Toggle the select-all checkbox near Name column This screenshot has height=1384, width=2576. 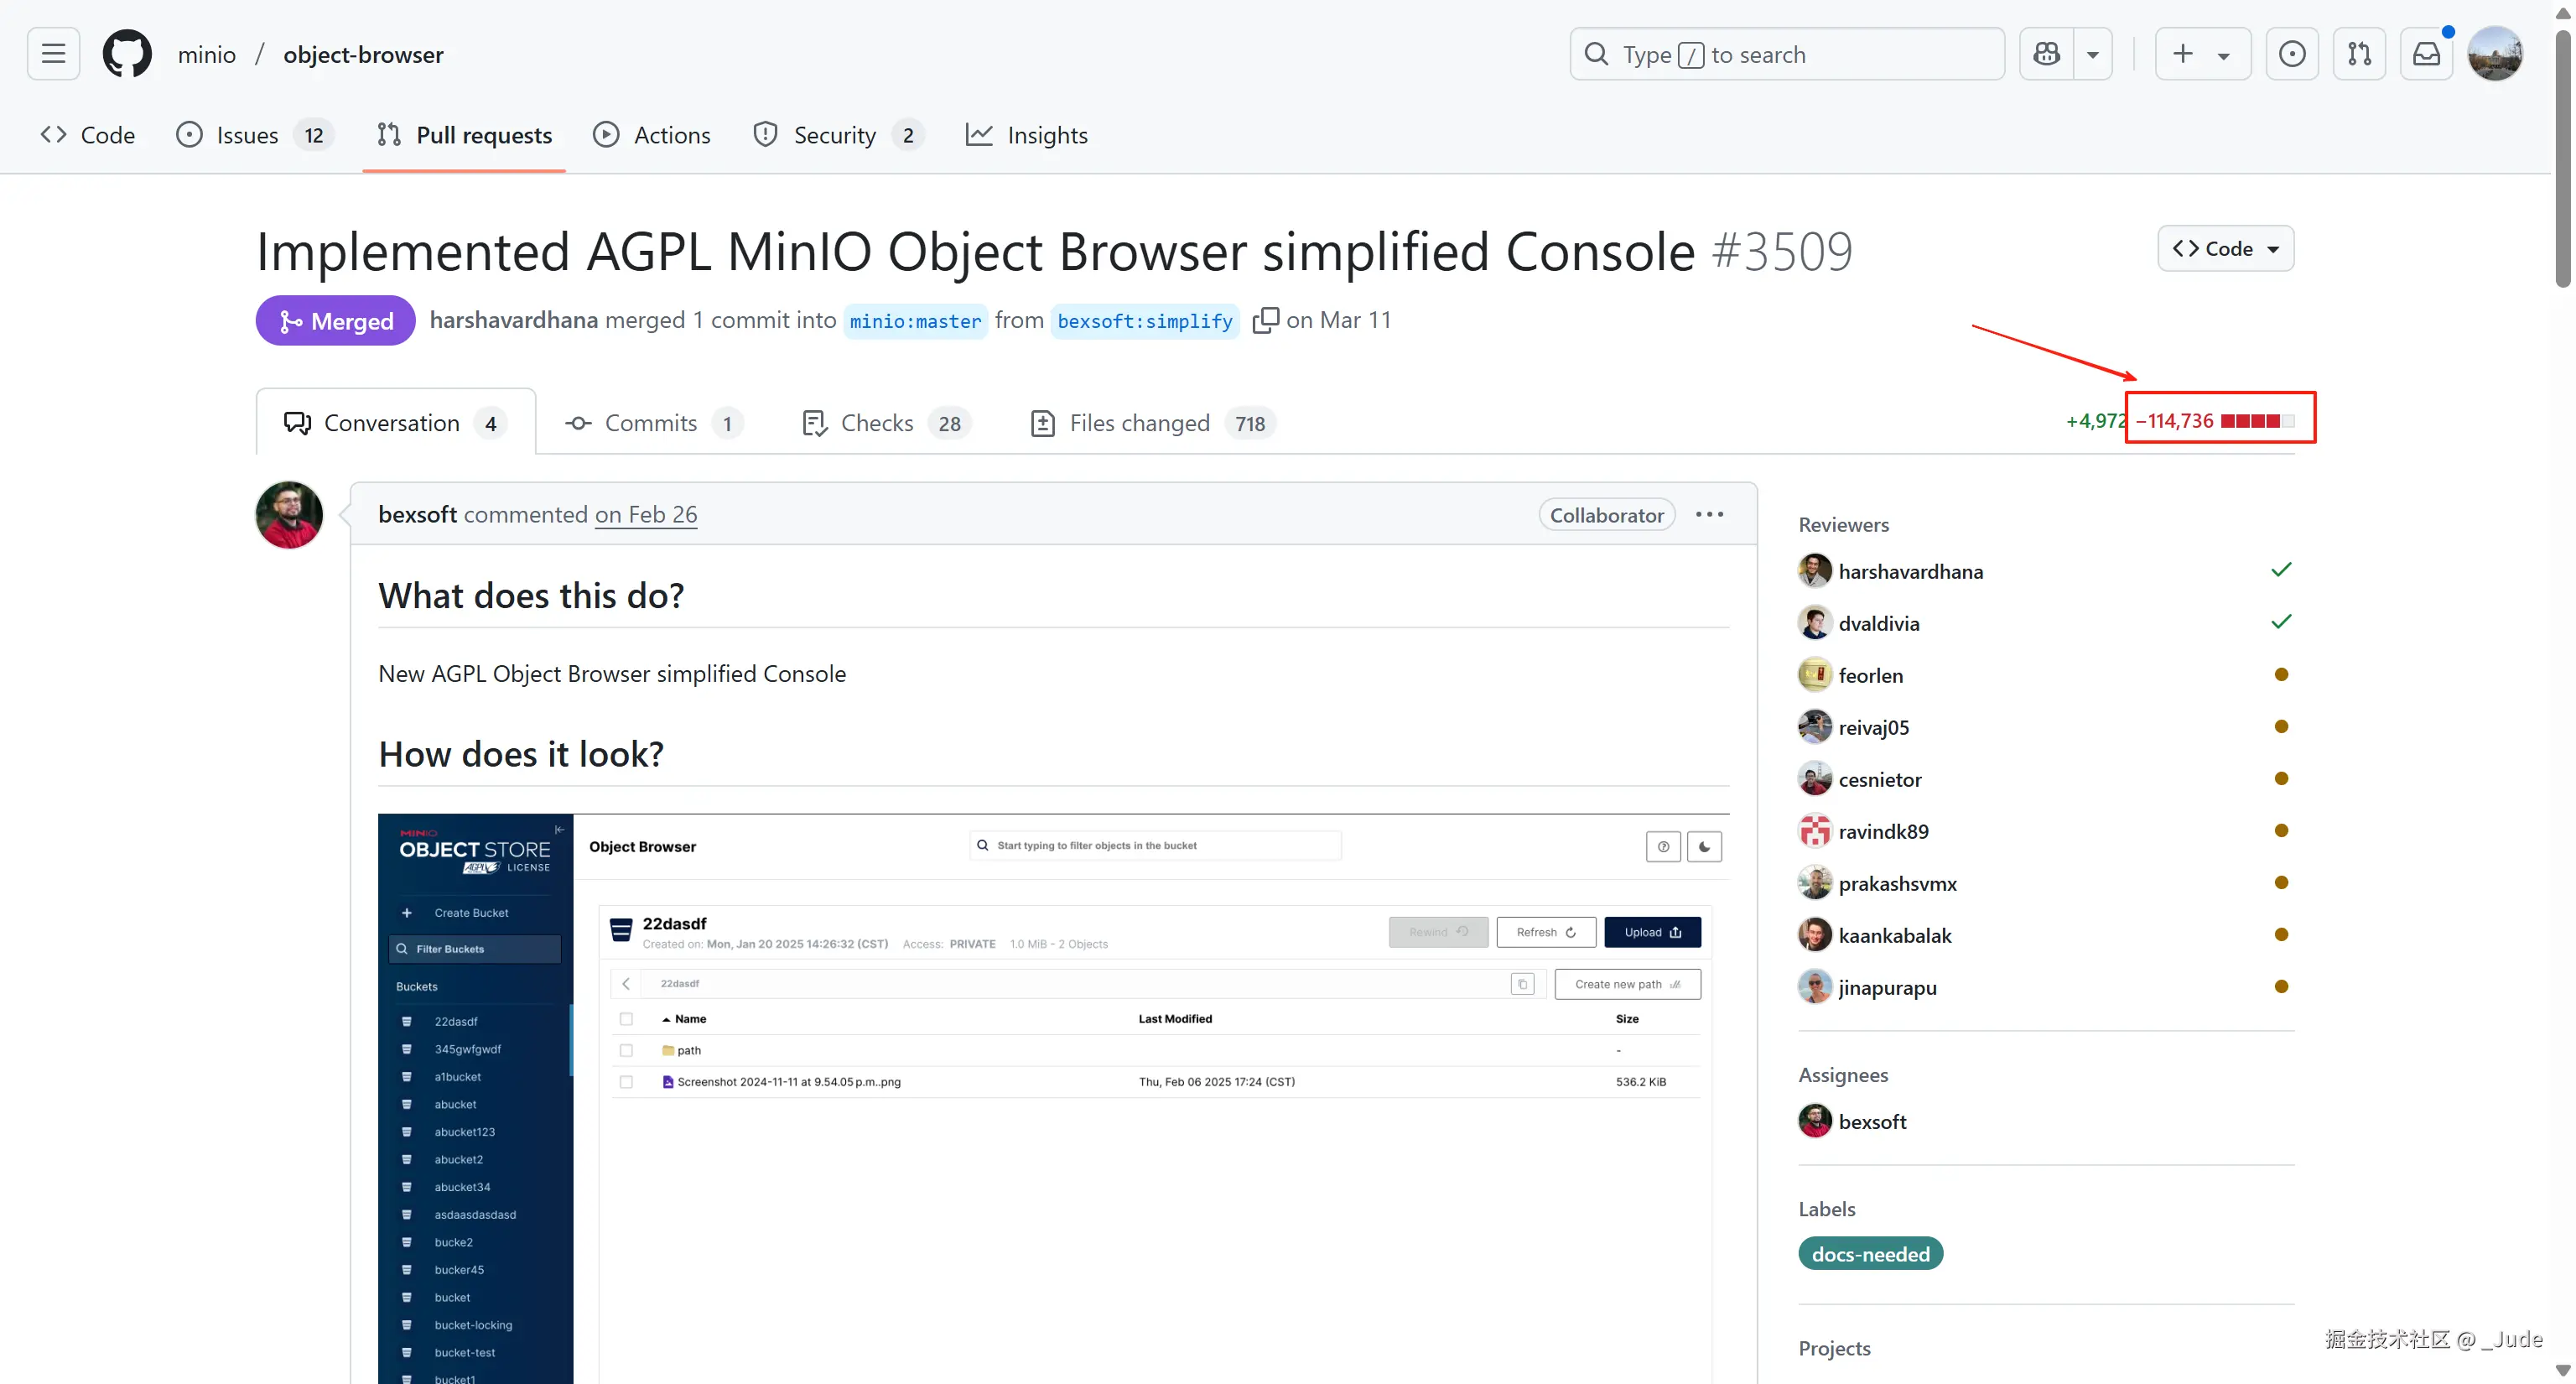(x=626, y=1019)
